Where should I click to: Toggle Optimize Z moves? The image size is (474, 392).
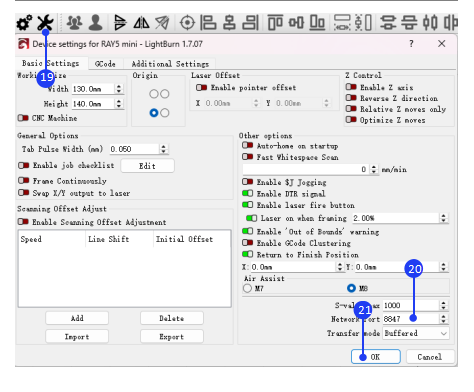351,120
